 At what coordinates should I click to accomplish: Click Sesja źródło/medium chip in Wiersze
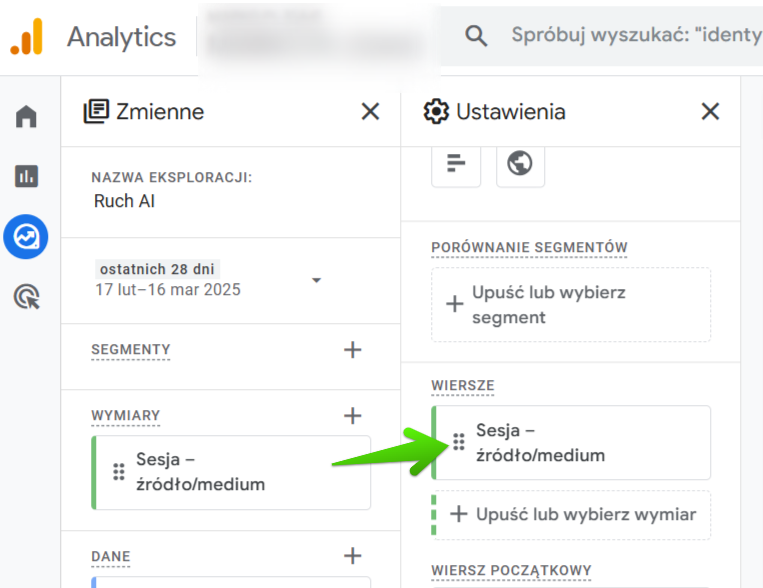(x=571, y=443)
